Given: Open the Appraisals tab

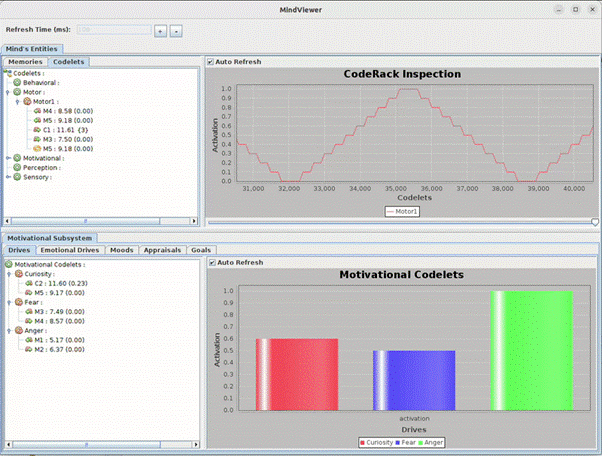Looking at the screenshot, I should pyautogui.click(x=162, y=249).
